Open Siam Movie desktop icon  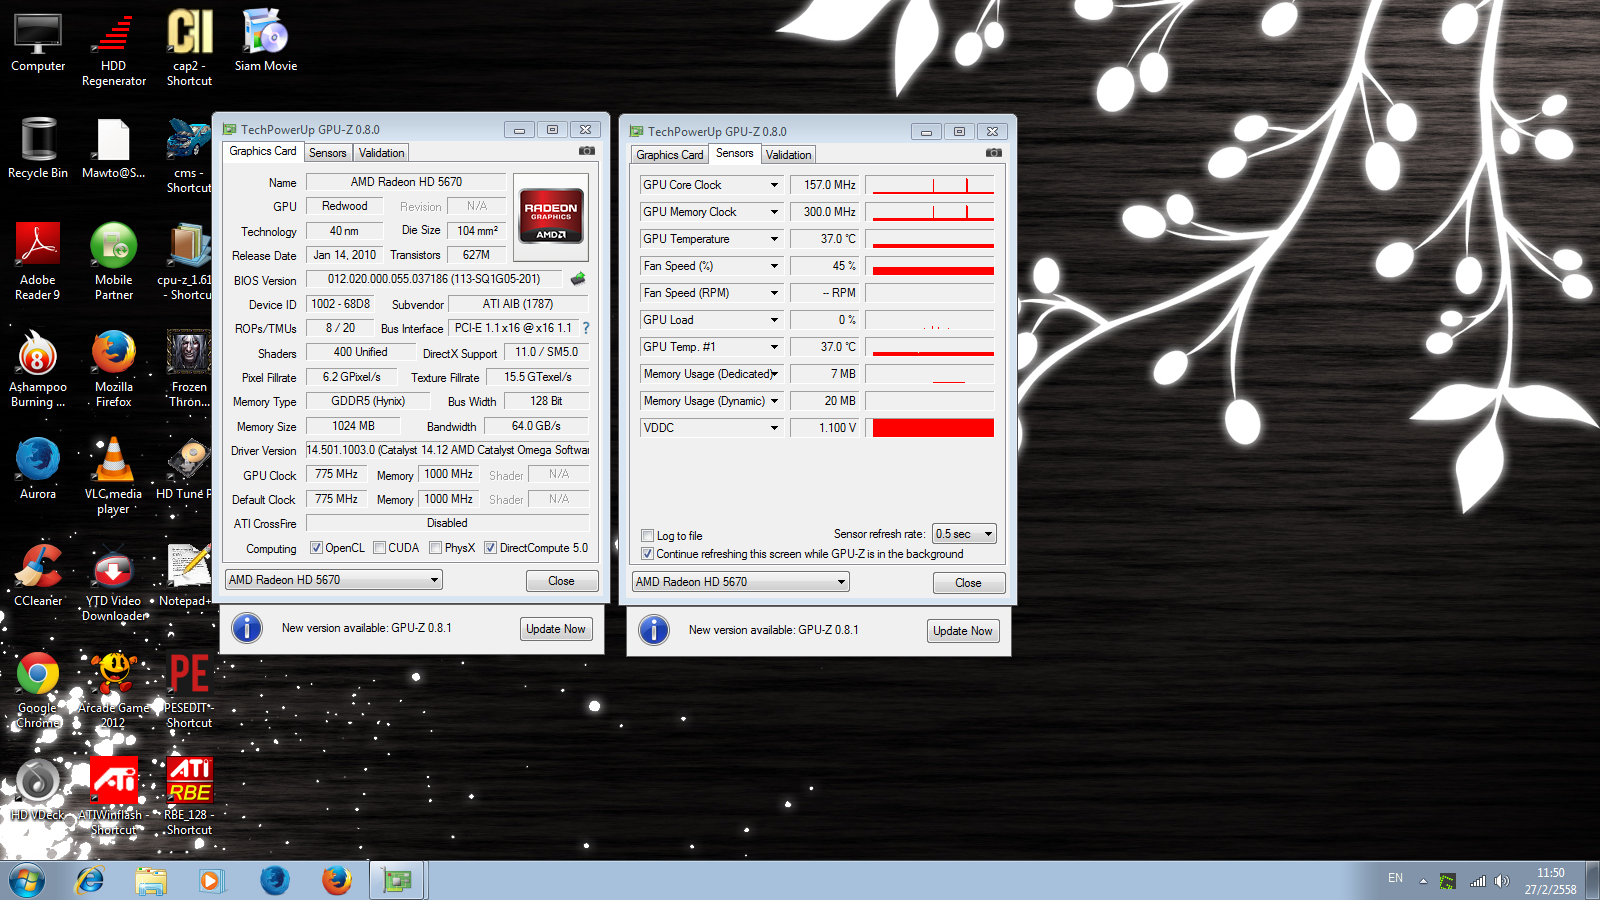[266, 40]
